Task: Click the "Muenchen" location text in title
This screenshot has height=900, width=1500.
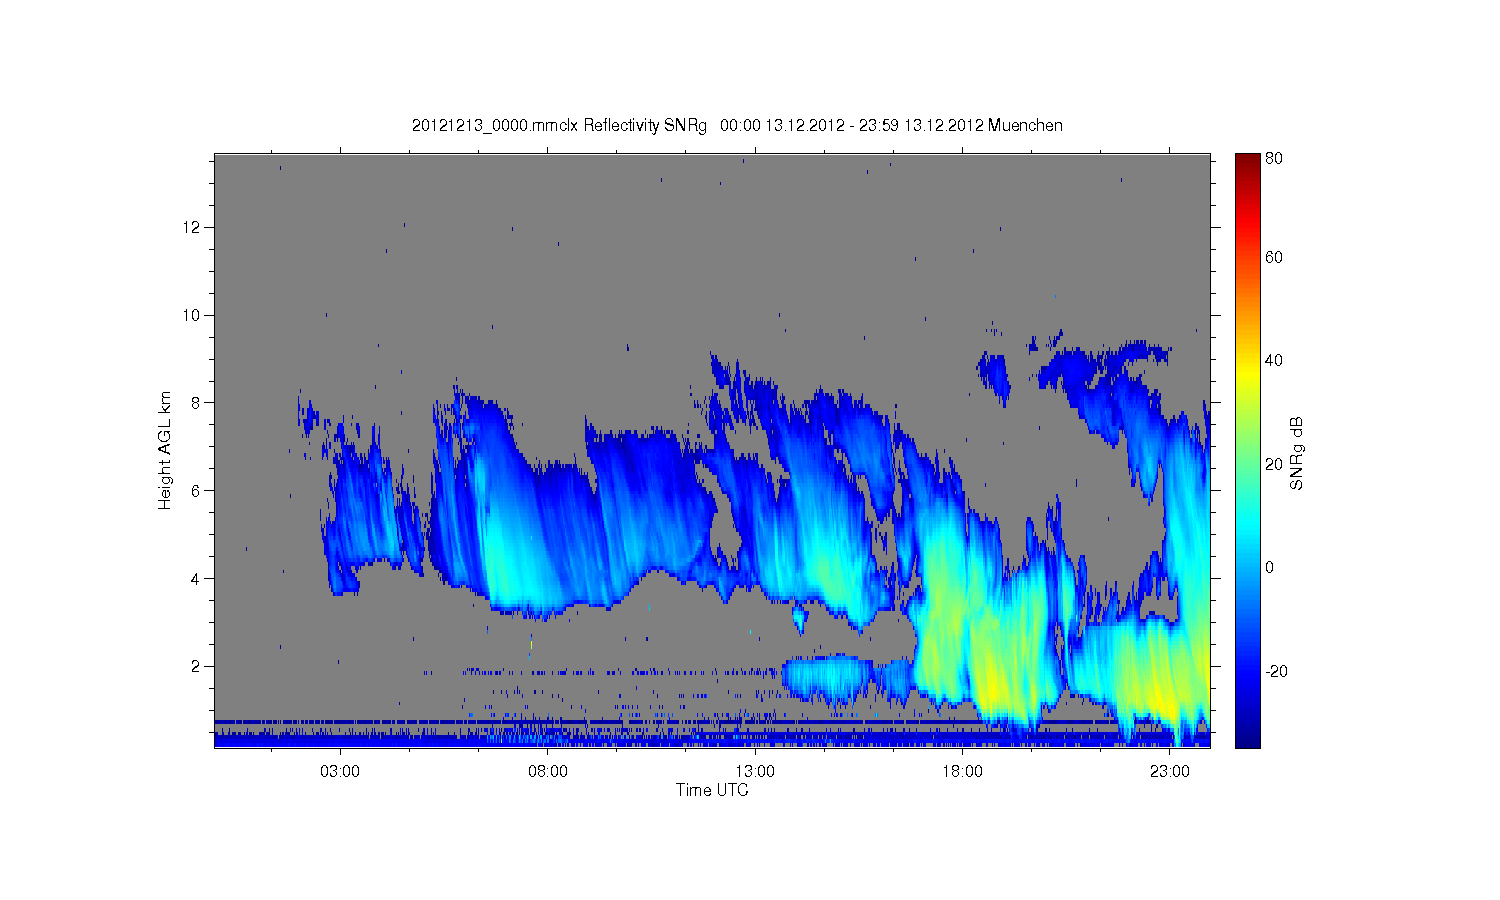Action: point(1025,125)
